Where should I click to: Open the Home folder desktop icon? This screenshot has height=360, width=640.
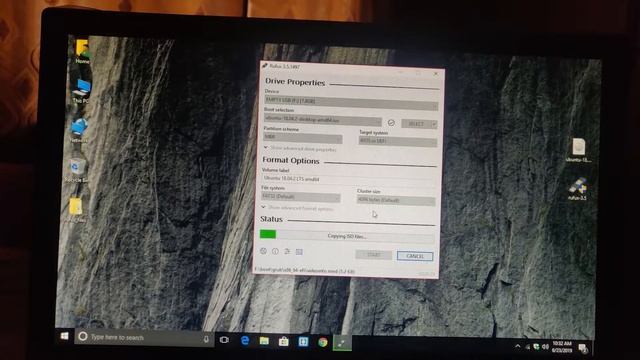[82, 51]
